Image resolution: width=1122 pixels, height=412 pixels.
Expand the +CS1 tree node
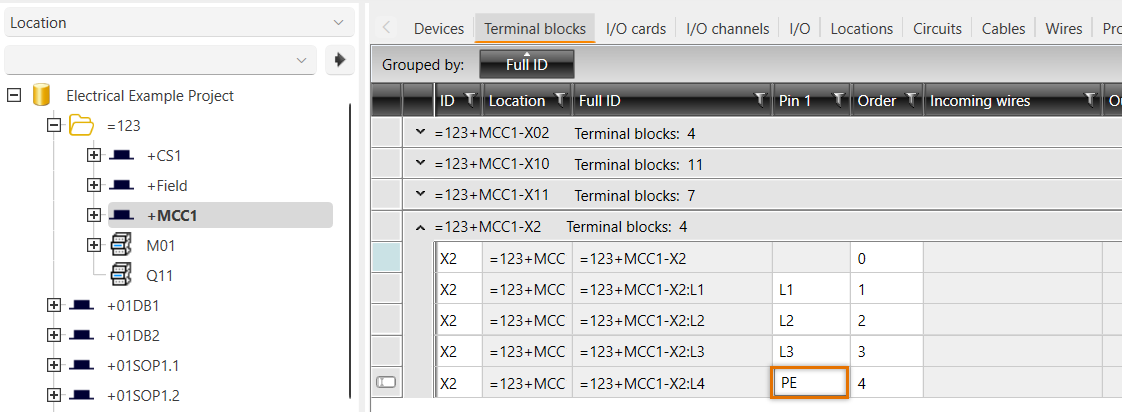coord(94,156)
